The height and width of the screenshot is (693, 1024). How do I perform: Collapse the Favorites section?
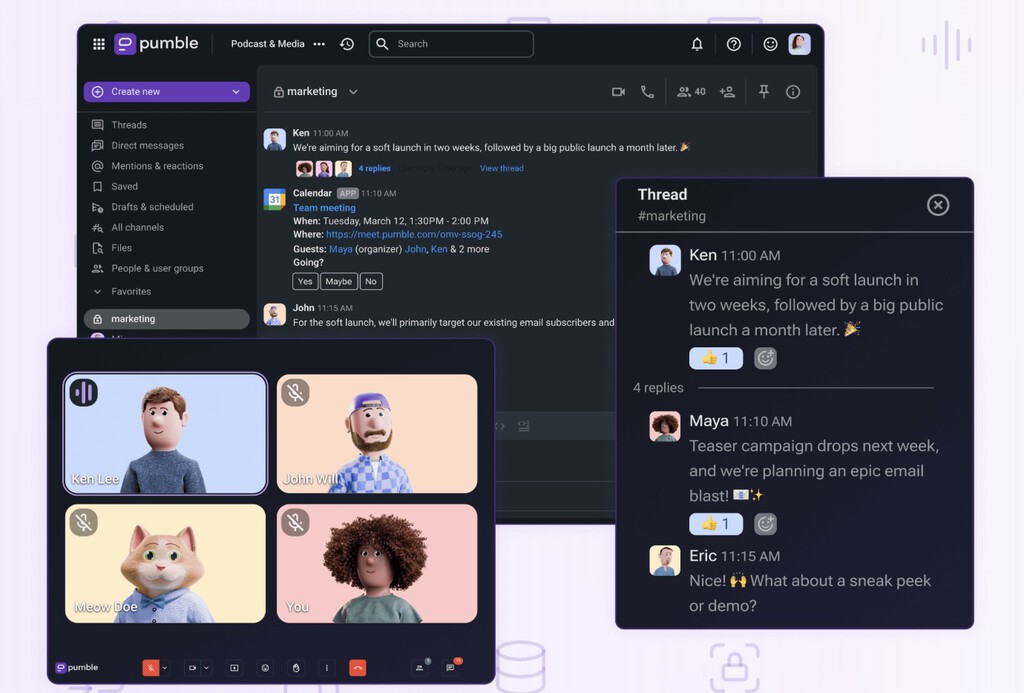pyautogui.click(x=97, y=291)
